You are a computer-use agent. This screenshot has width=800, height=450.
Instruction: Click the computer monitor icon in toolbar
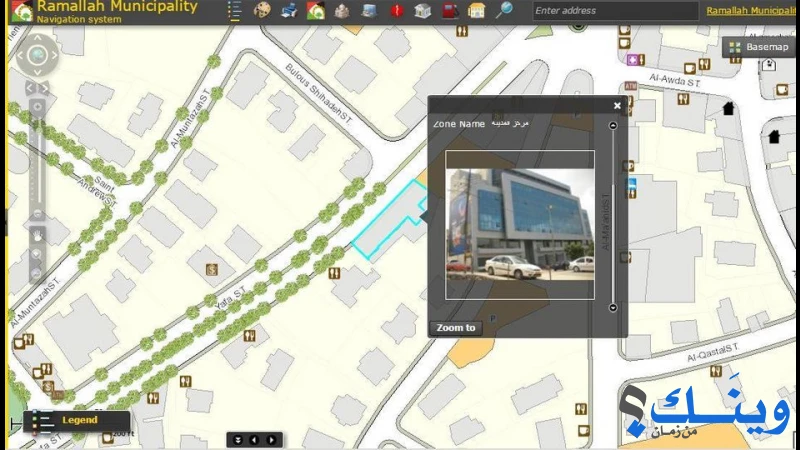point(369,10)
